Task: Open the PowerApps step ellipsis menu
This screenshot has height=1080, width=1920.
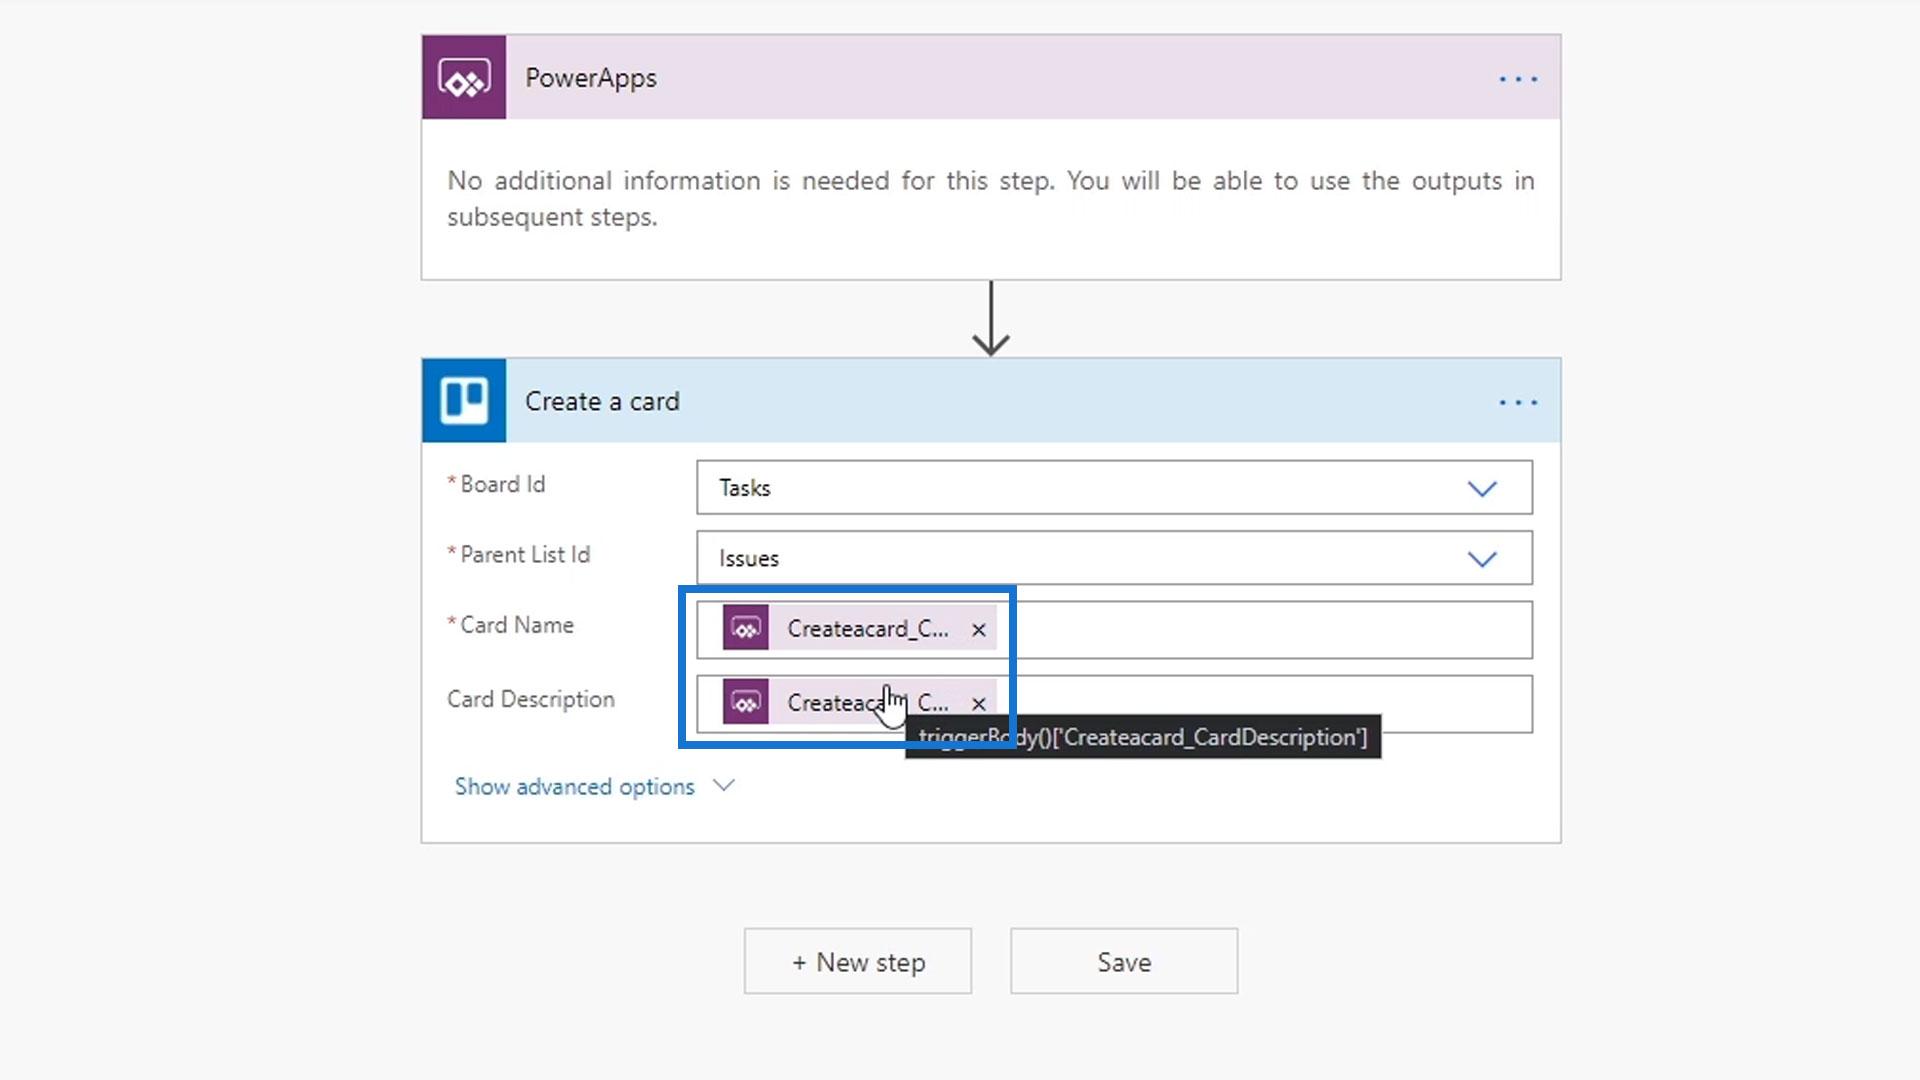Action: click(1517, 79)
